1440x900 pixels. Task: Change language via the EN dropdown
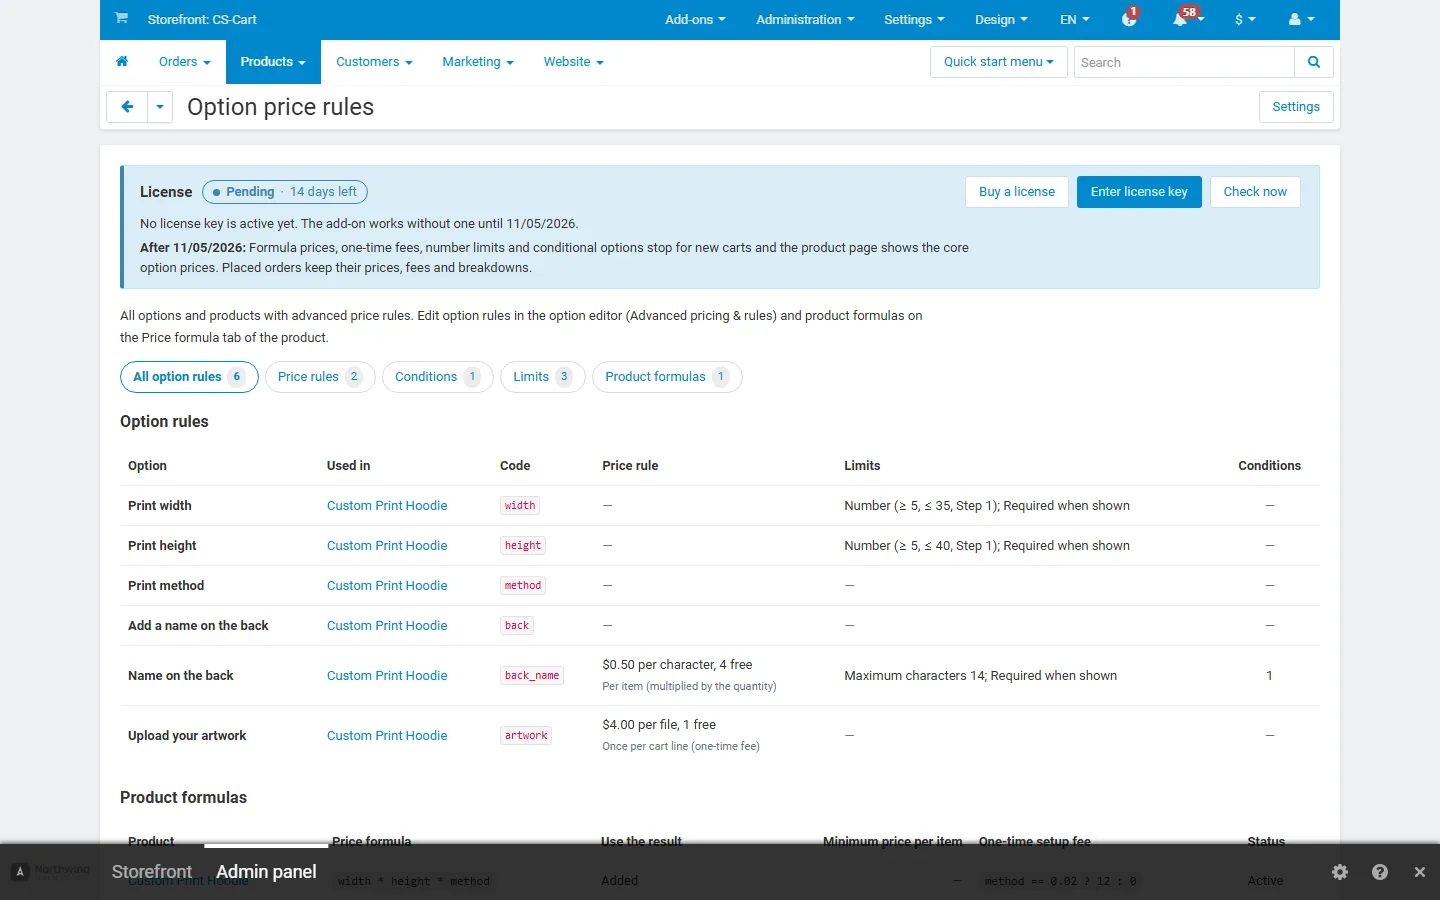tap(1075, 20)
